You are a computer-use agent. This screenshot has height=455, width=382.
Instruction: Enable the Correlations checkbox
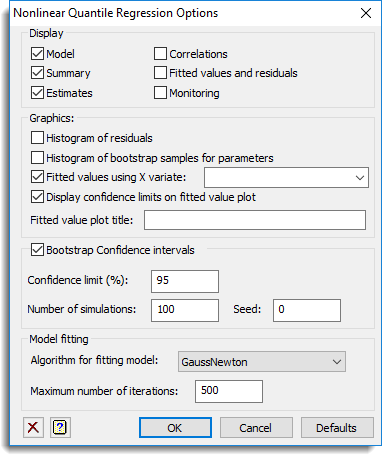point(160,54)
